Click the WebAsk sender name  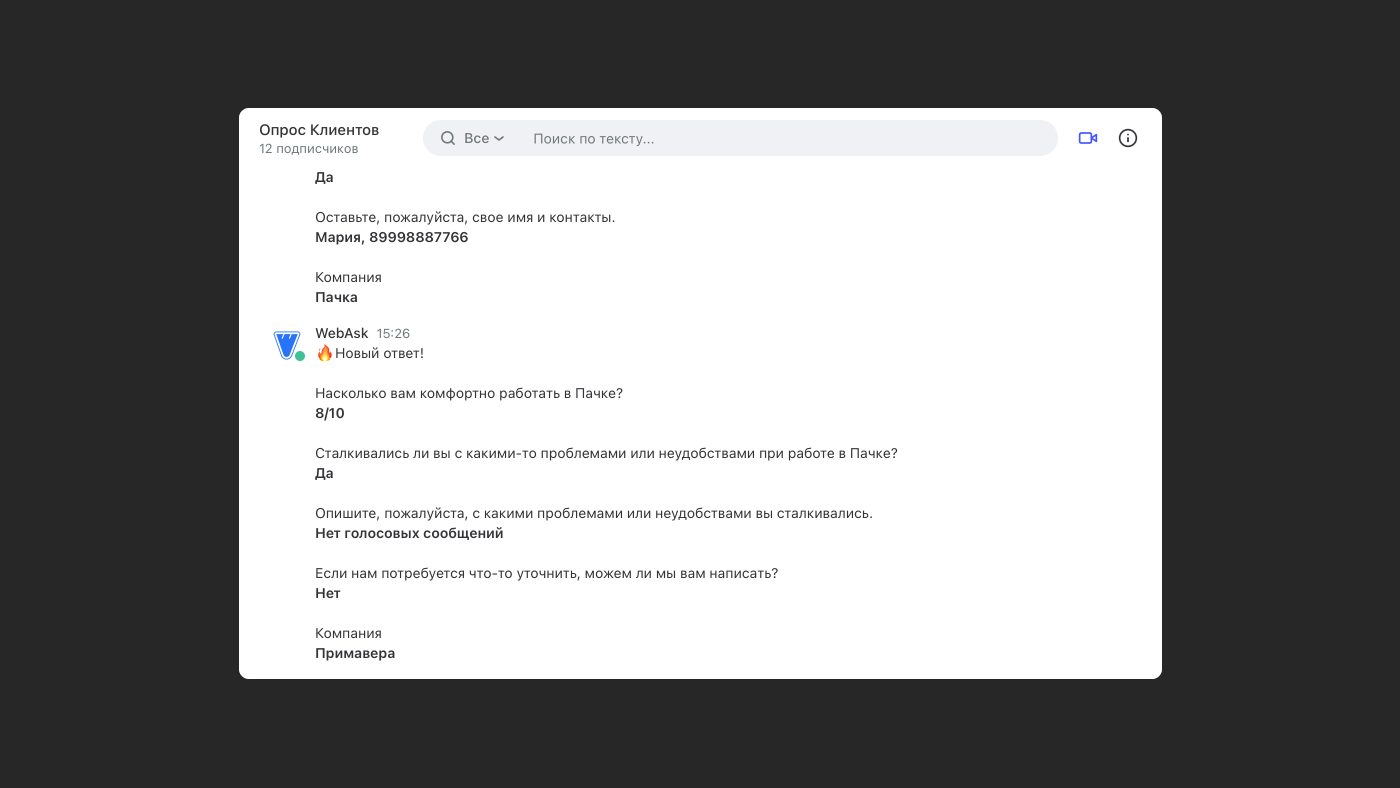tap(342, 333)
